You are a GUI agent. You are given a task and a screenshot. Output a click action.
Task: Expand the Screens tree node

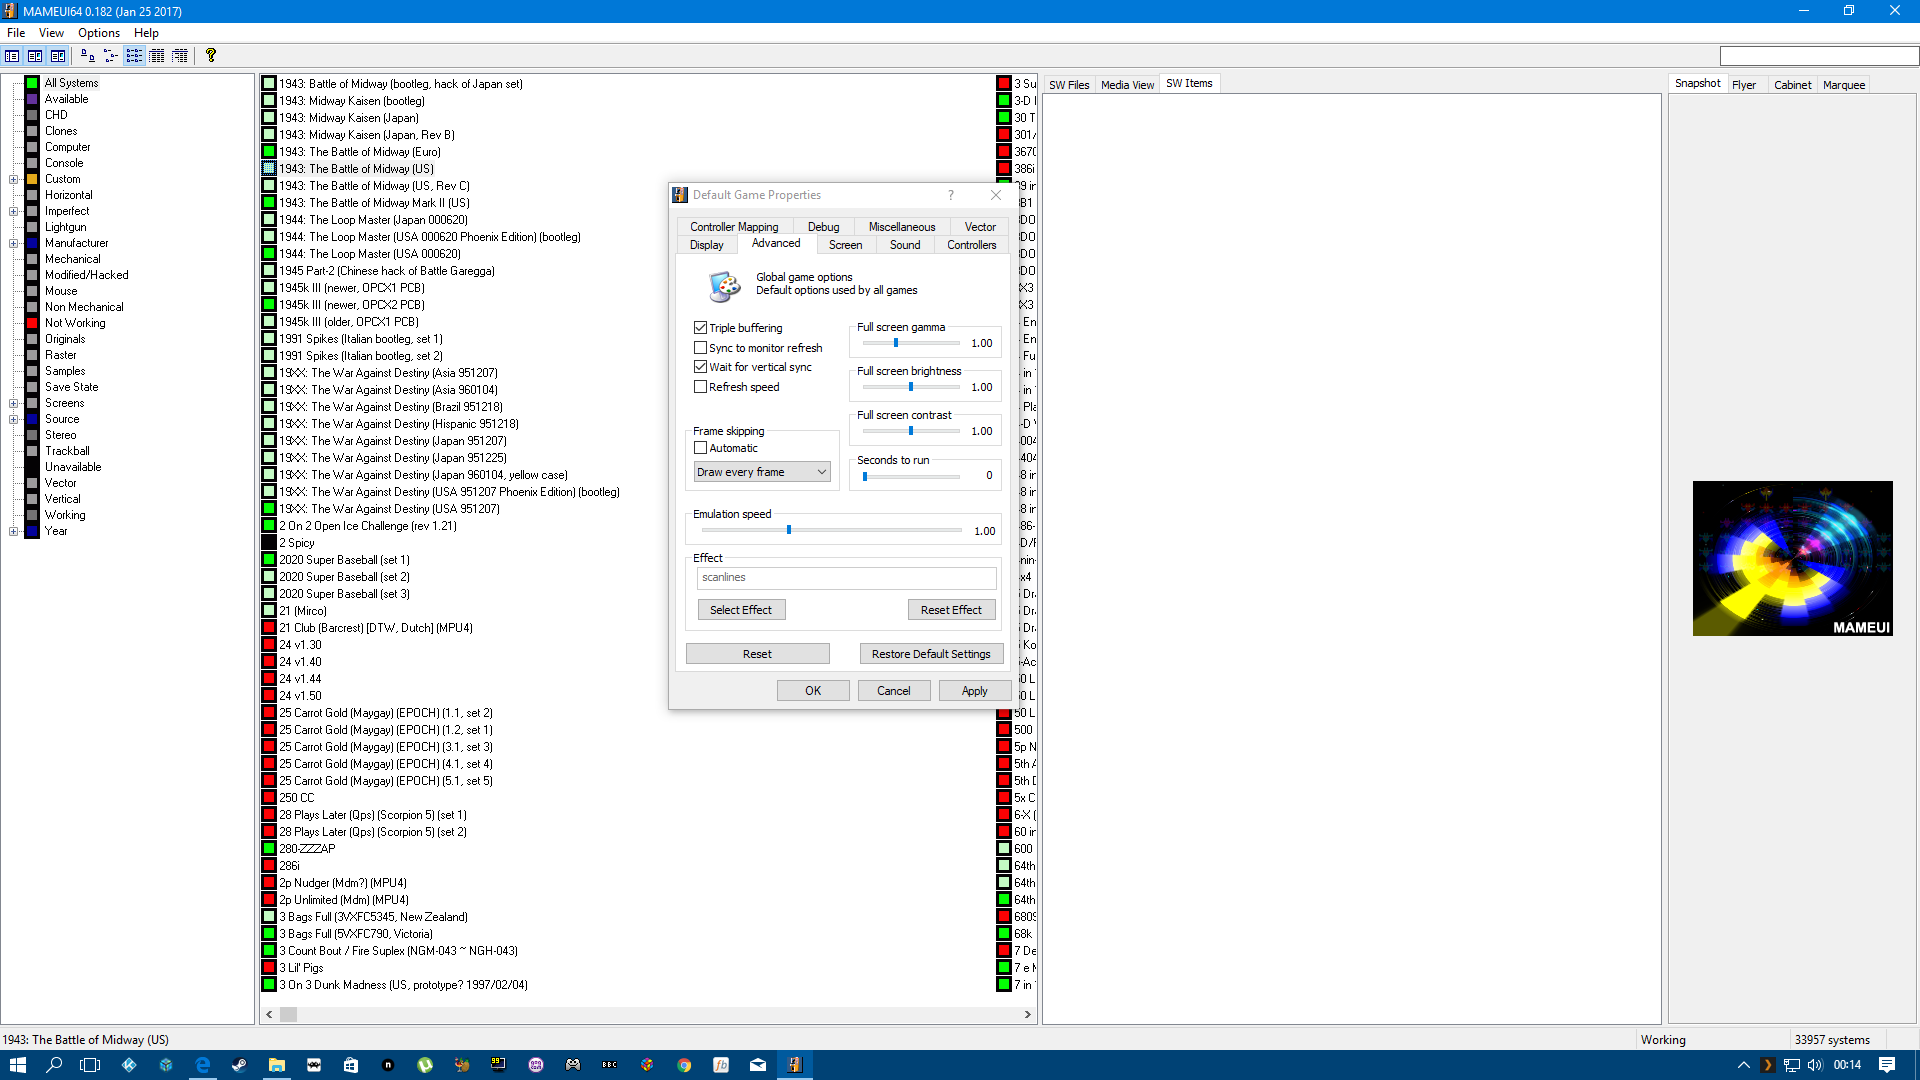(13, 403)
